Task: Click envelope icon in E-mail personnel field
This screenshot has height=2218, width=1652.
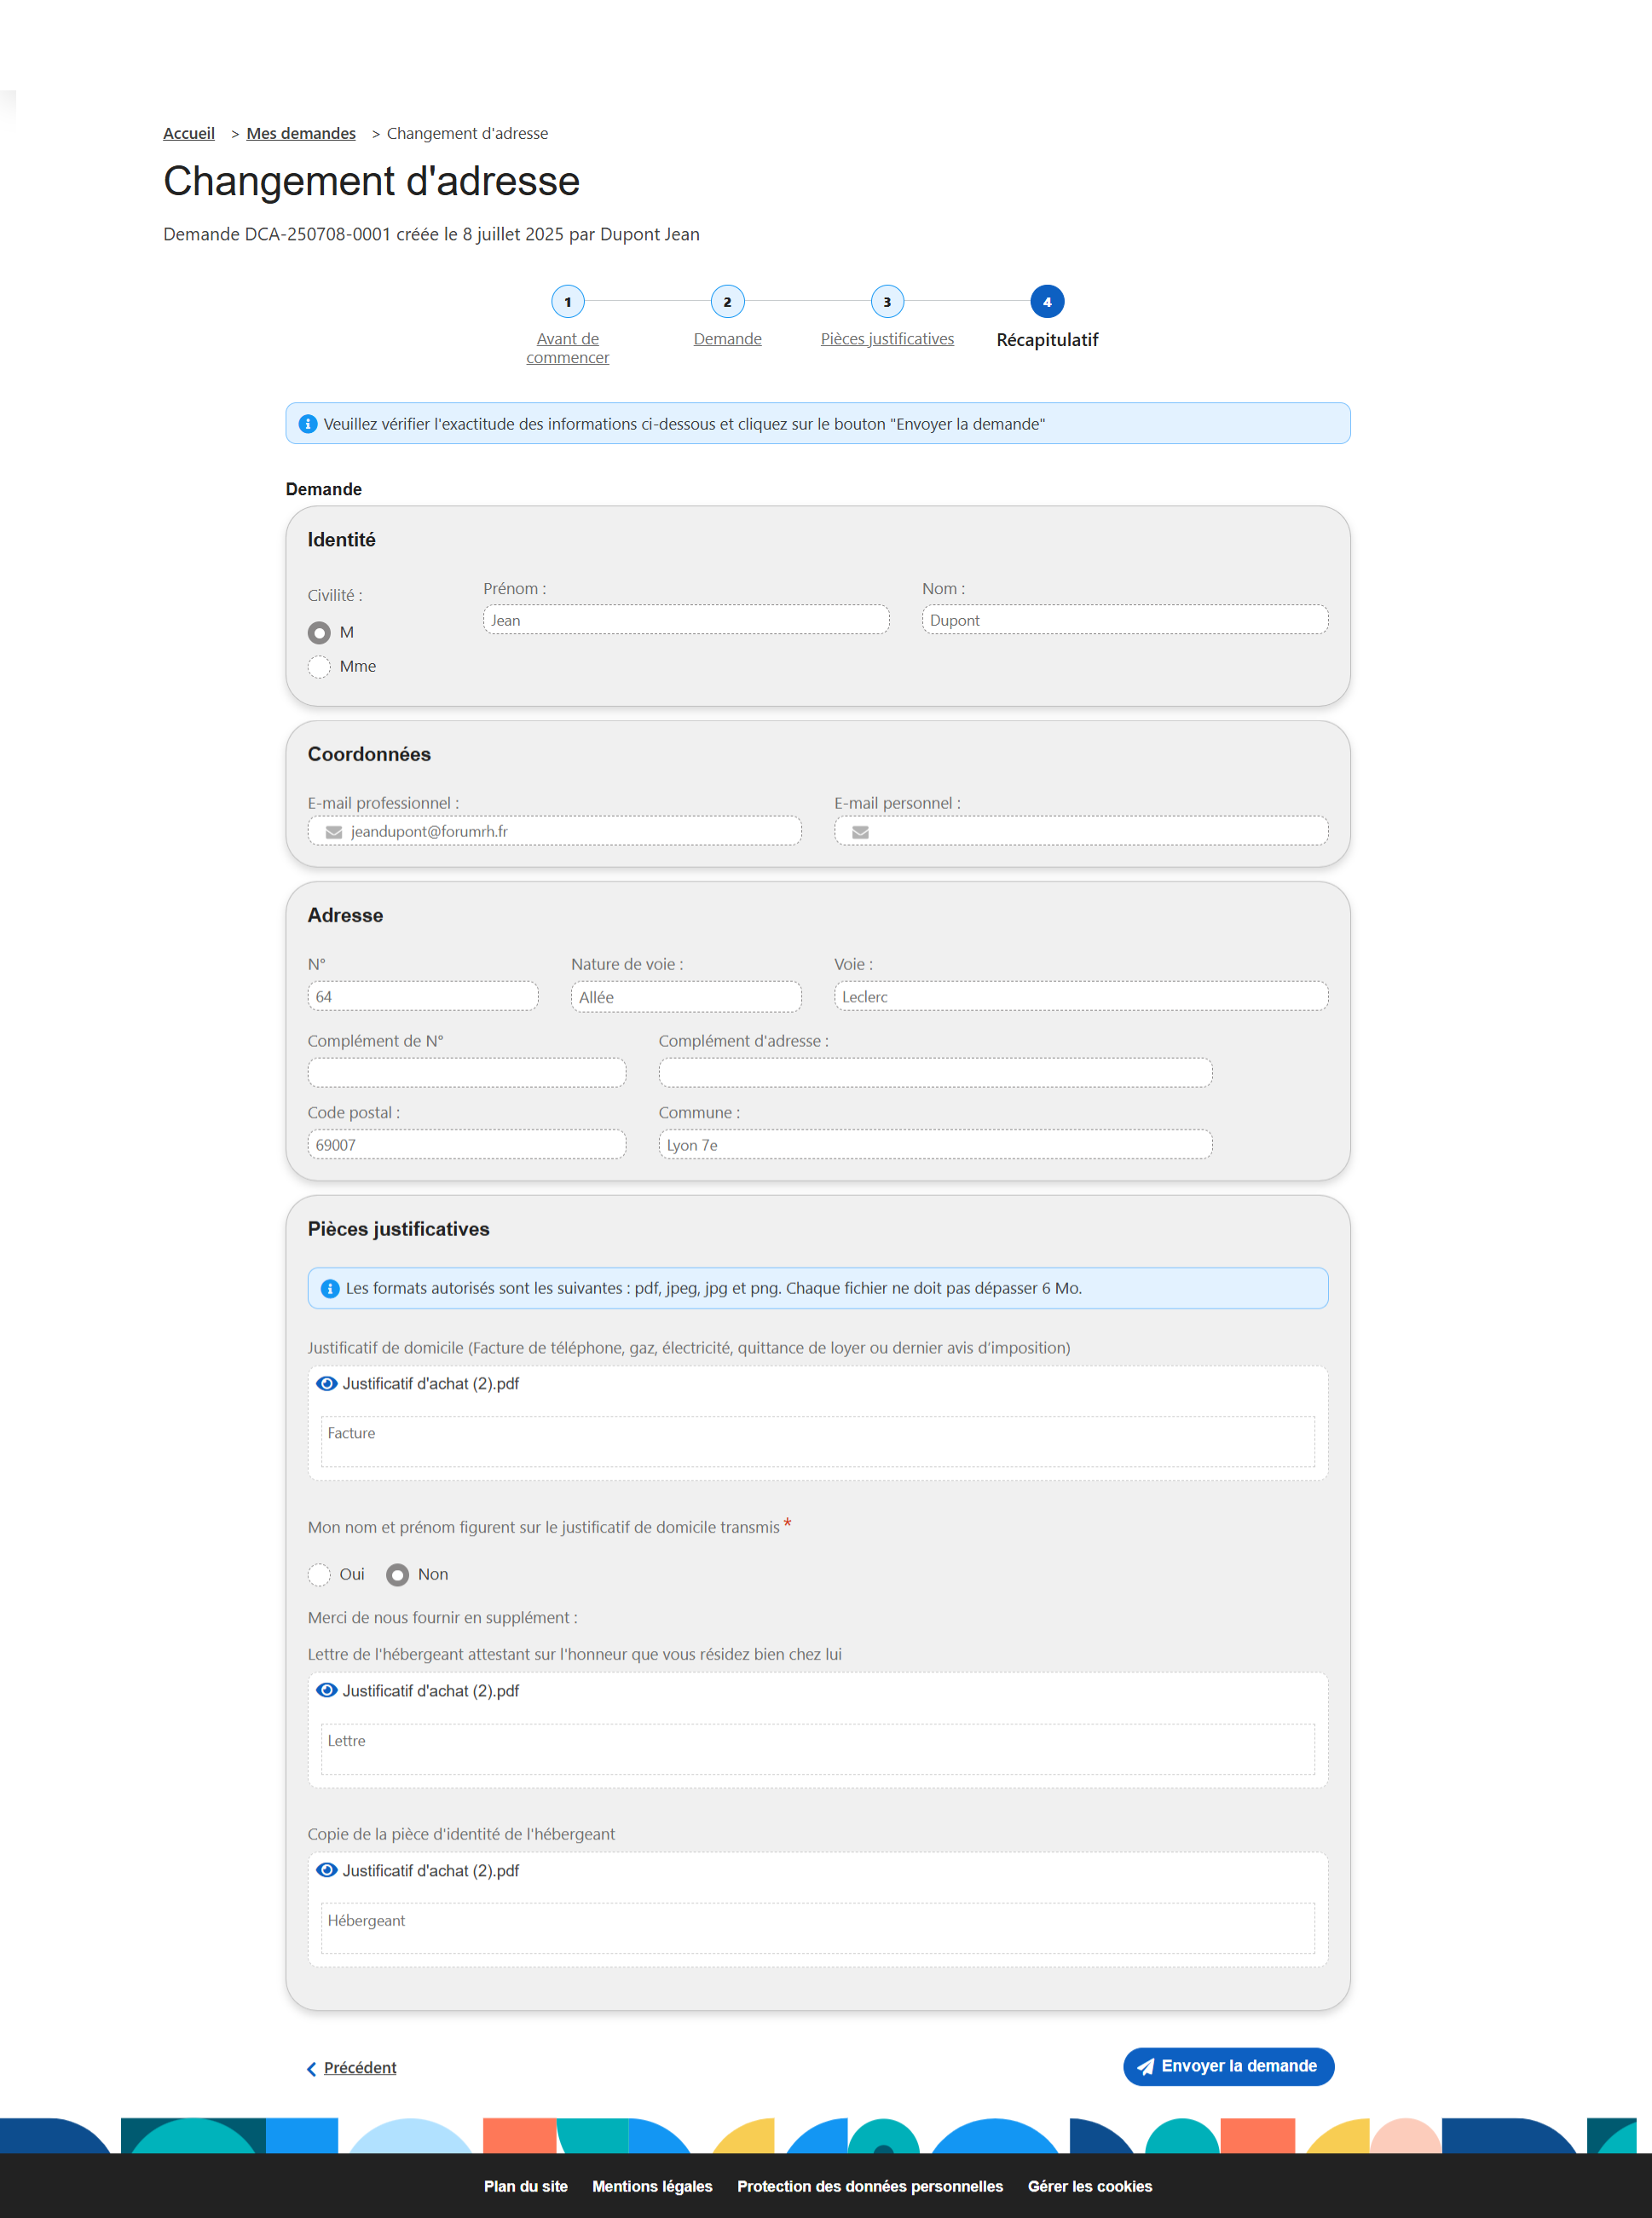Action: click(860, 832)
